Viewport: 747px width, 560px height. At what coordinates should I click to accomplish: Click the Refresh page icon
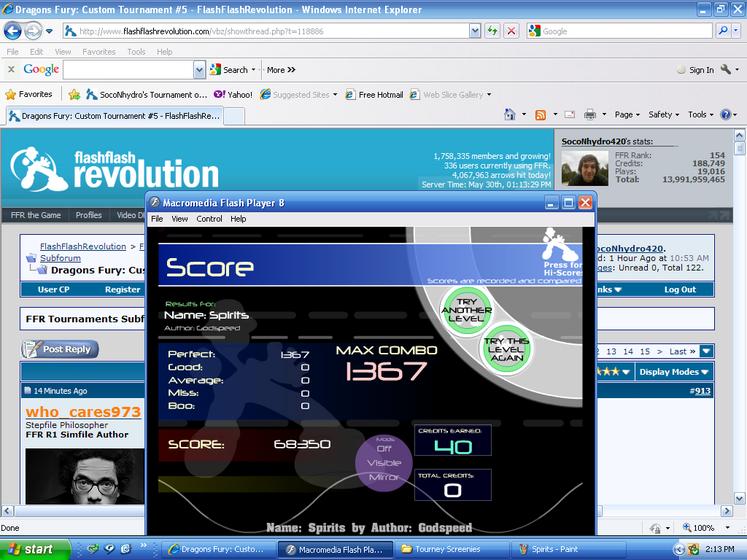(492, 31)
